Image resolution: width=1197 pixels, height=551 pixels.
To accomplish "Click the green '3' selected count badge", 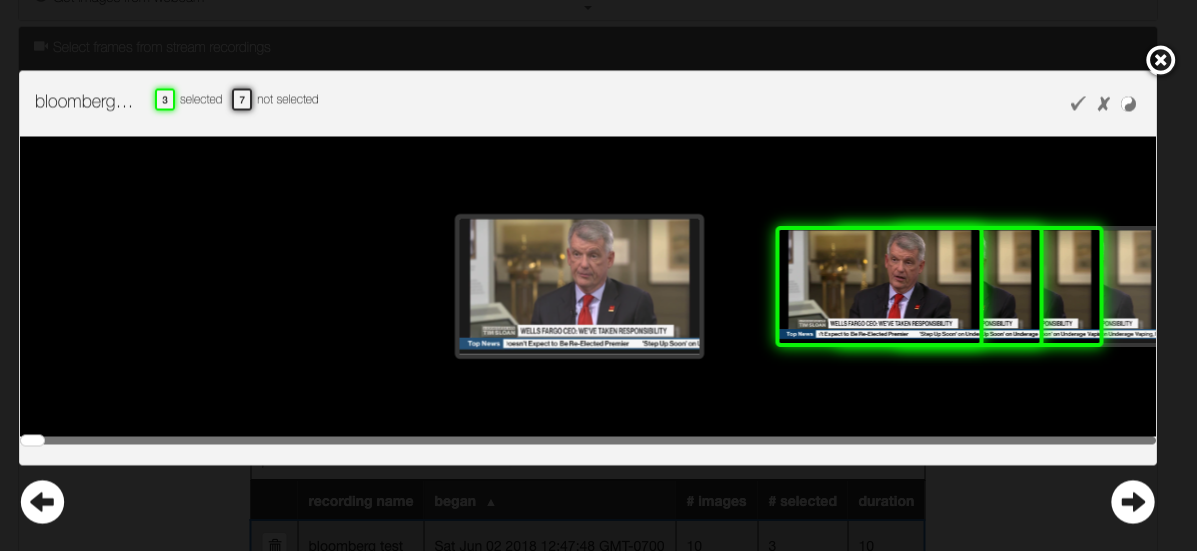I will tap(165, 100).
